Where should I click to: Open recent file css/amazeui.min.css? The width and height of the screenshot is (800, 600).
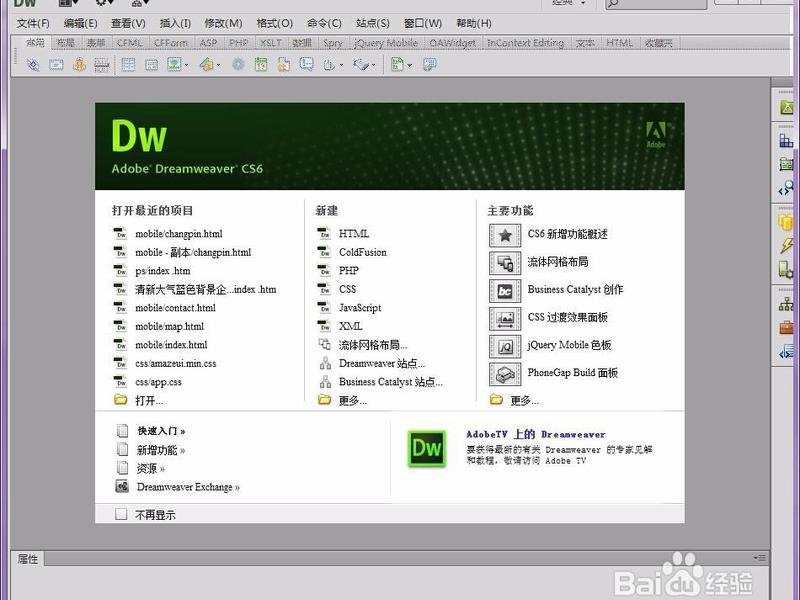[176, 363]
